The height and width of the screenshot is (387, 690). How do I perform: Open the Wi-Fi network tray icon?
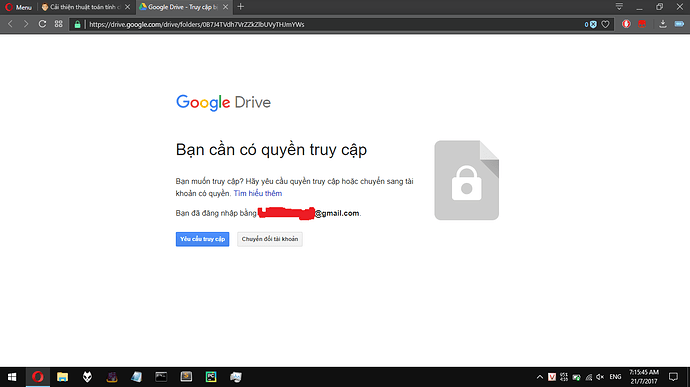tap(588, 377)
